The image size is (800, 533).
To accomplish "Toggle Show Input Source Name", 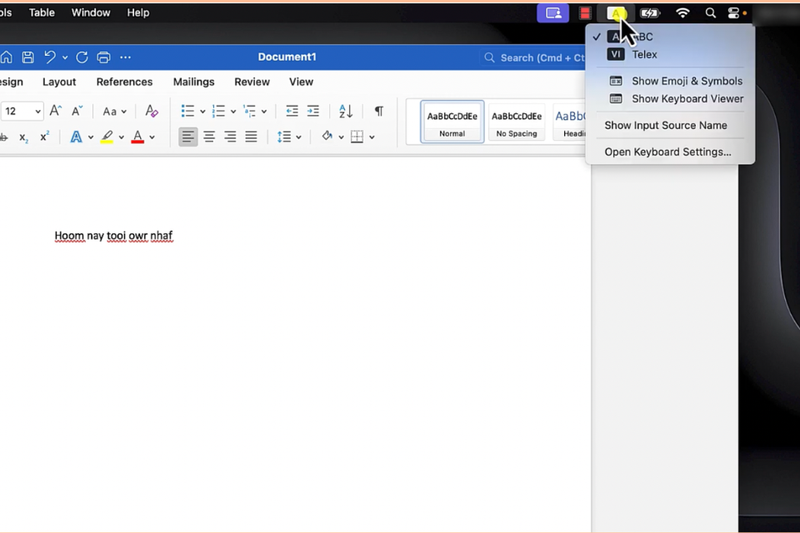I will pyautogui.click(x=670, y=125).
